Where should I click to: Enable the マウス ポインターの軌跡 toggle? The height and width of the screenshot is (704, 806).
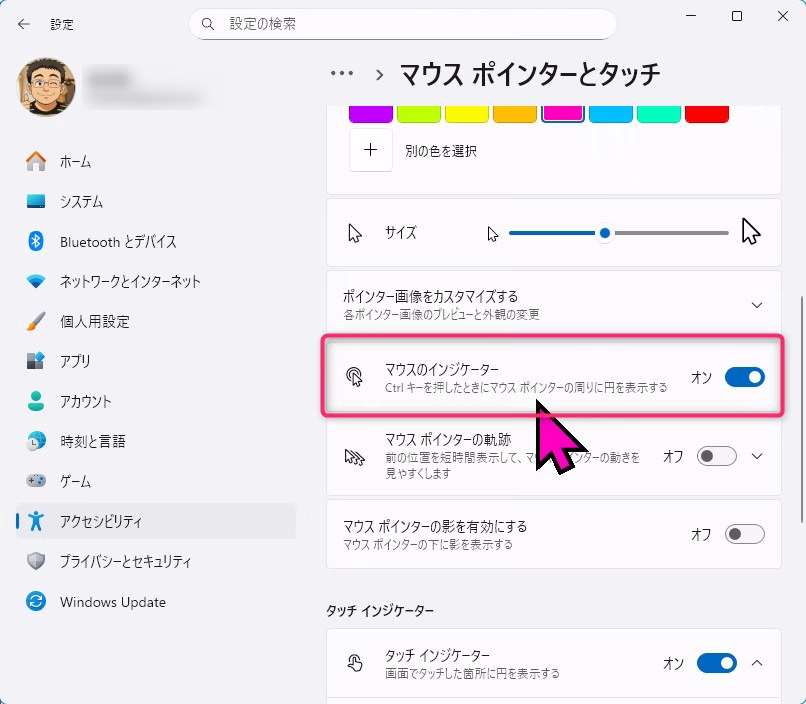pyautogui.click(x=716, y=456)
